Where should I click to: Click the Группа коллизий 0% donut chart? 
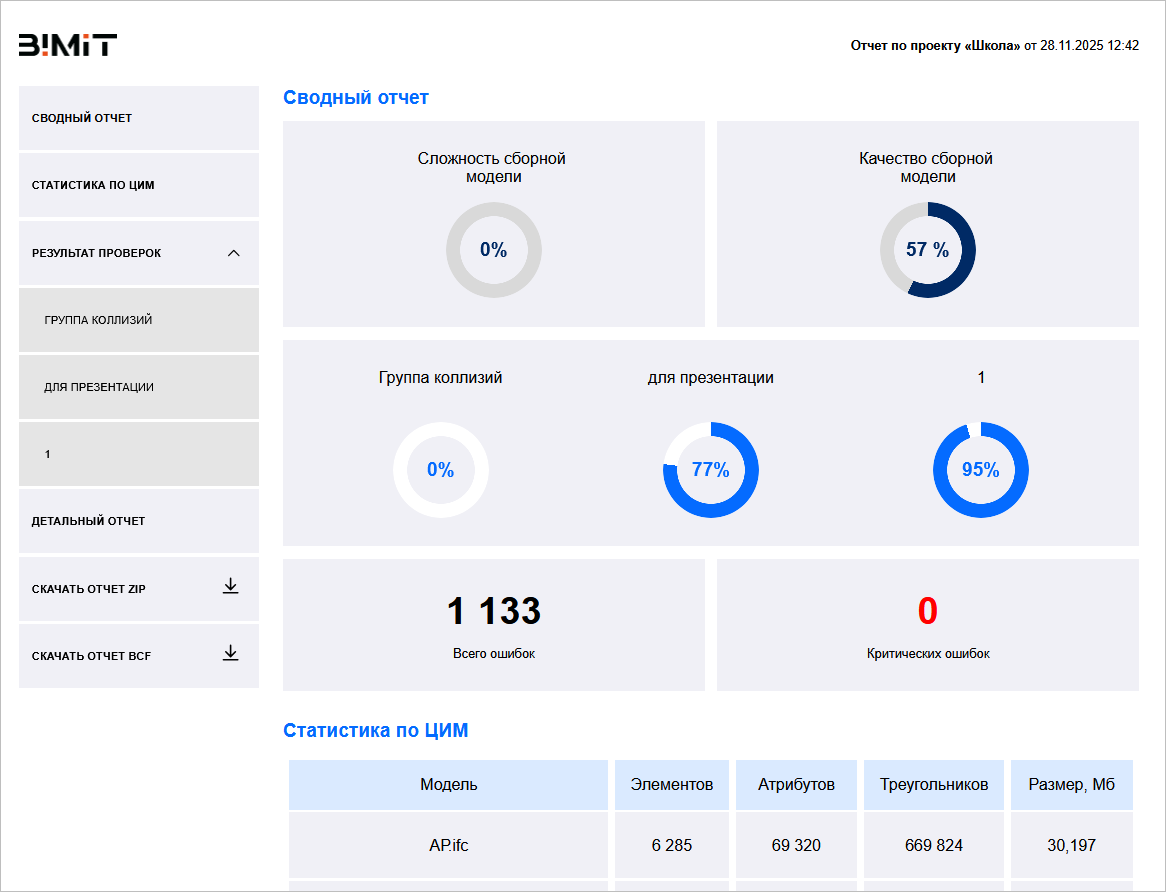440,470
